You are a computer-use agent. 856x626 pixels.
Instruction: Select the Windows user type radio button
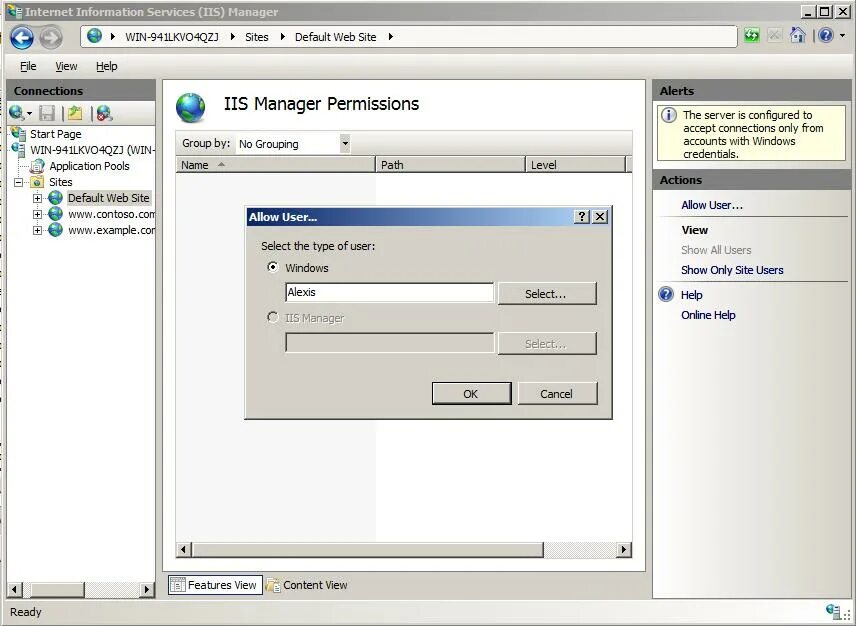coord(272,267)
